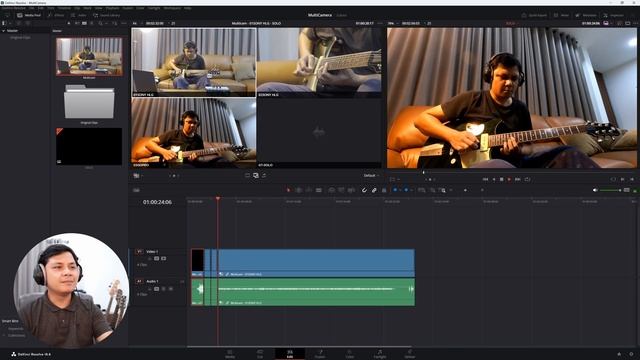The width and height of the screenshot is (640, 360).
Task: Open the Default multicam layout dropdown
Action: point(371,176)
